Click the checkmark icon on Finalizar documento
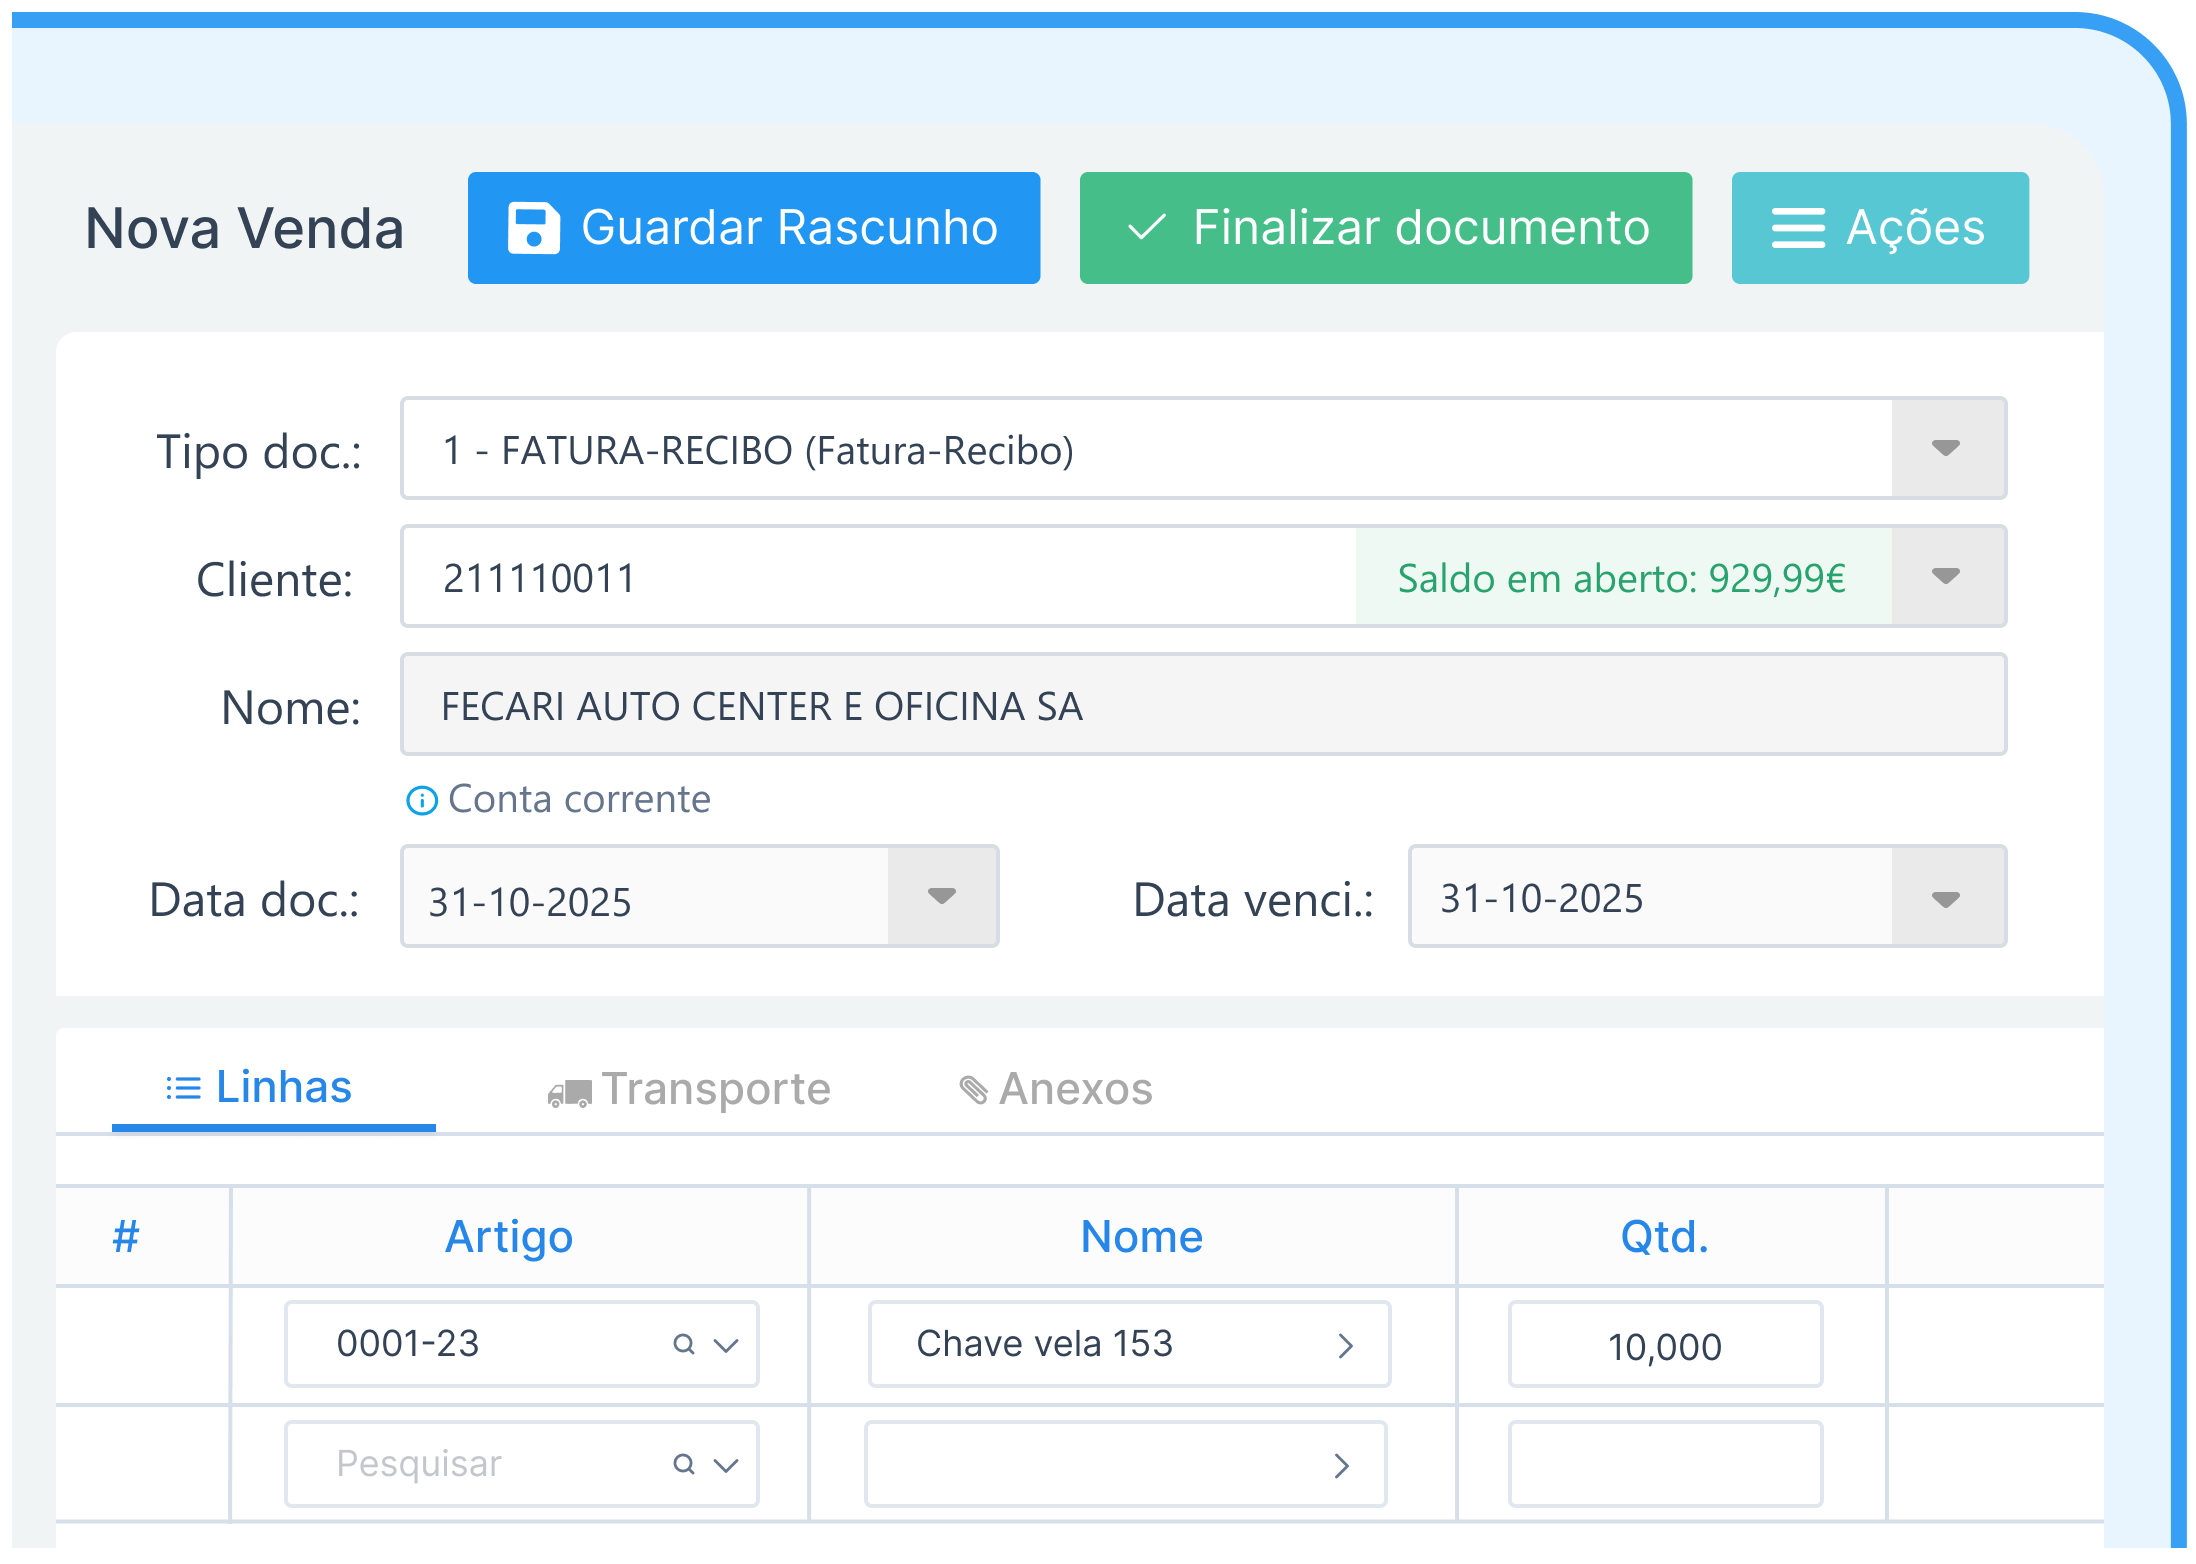The height and width of the screenshot is (1564, 2196). (x=1148, y=227)
